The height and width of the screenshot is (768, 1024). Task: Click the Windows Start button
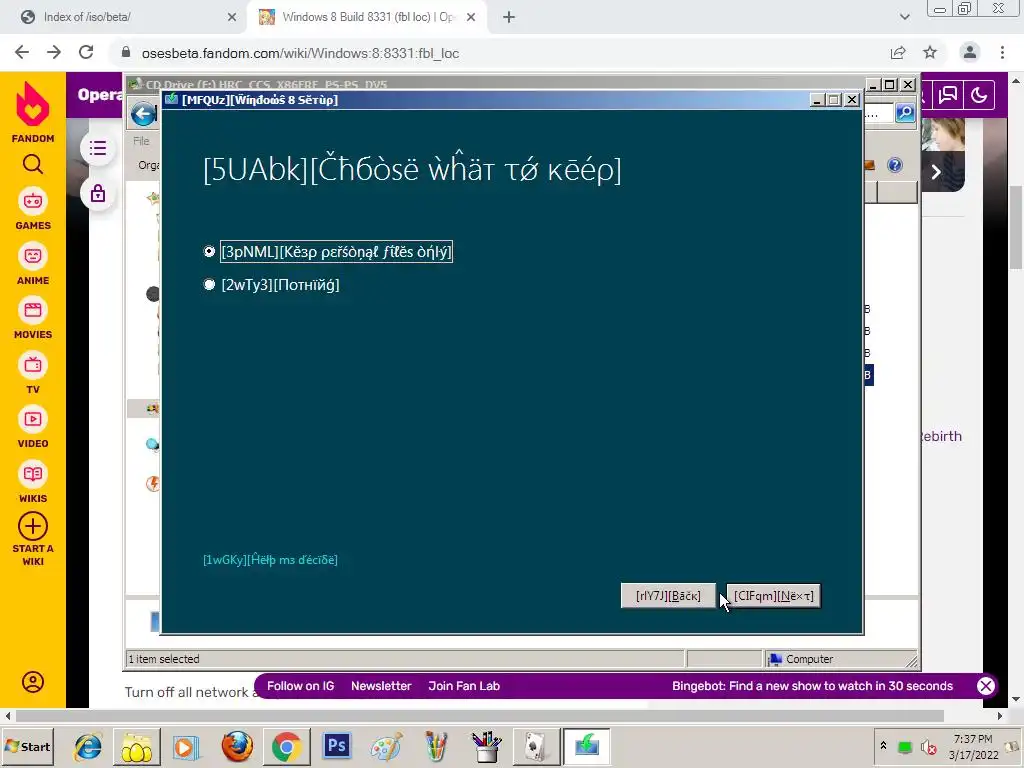point(27,746)
